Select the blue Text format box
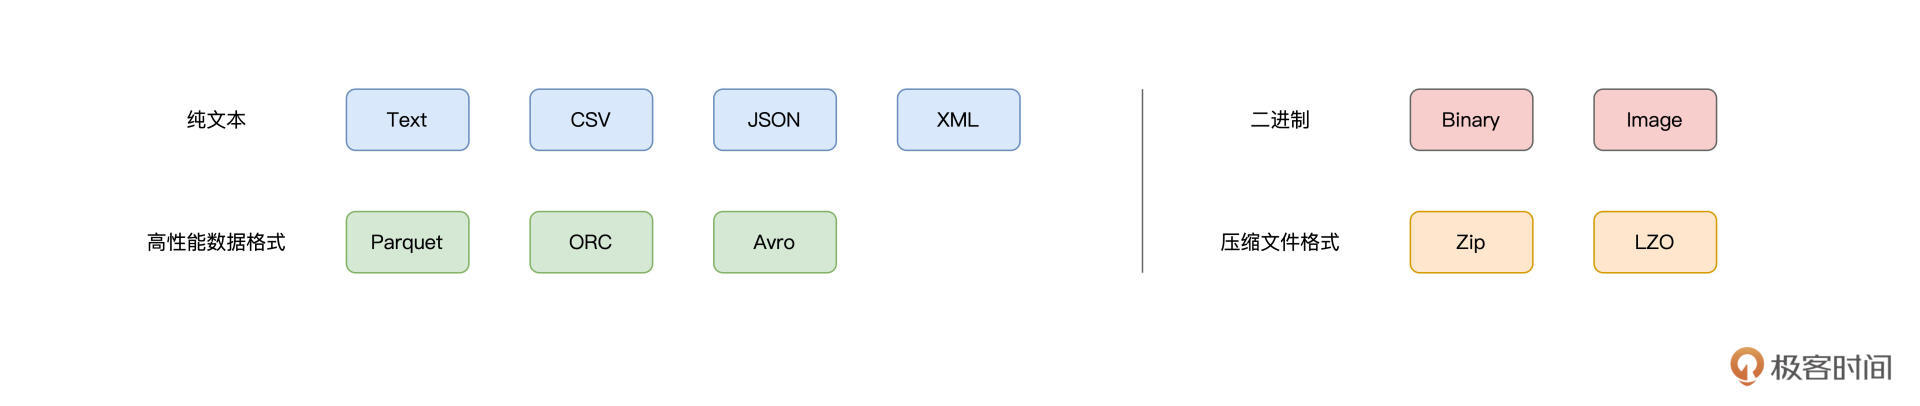This screenshot has width=1920, height=406. point(407,120)
